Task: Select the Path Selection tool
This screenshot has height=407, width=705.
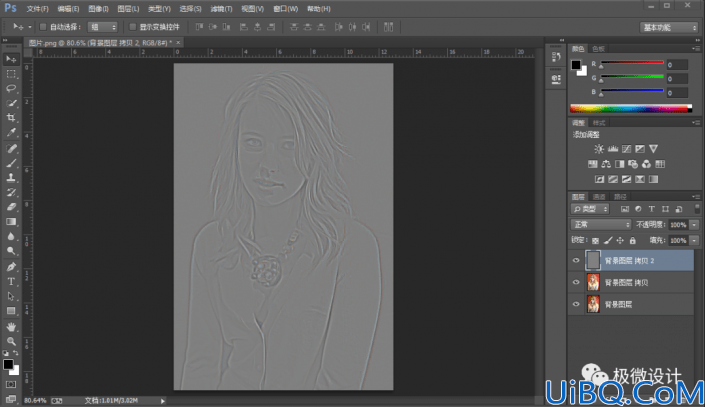Action: point(11,296)
